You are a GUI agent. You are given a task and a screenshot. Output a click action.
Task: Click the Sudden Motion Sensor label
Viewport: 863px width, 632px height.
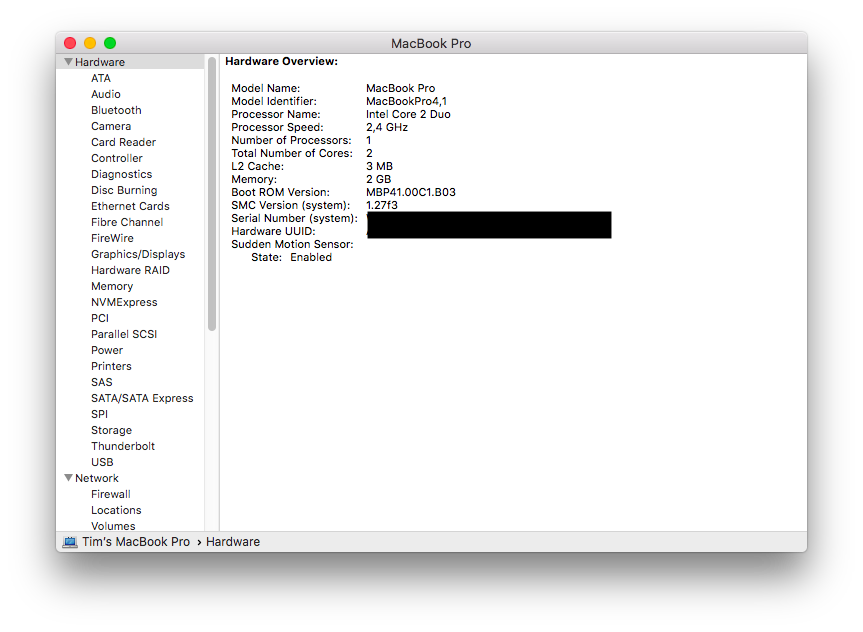[x=292, y=244]
